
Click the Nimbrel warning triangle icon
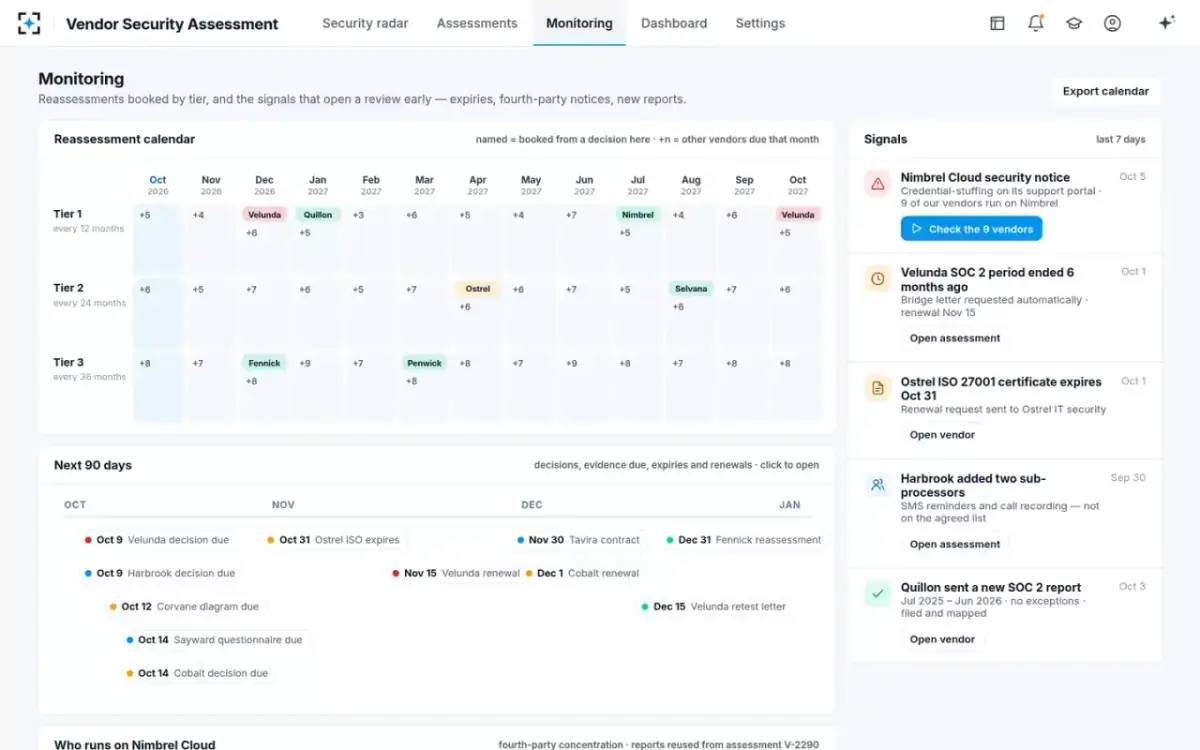pyautogui.click(x=877, y=184)
